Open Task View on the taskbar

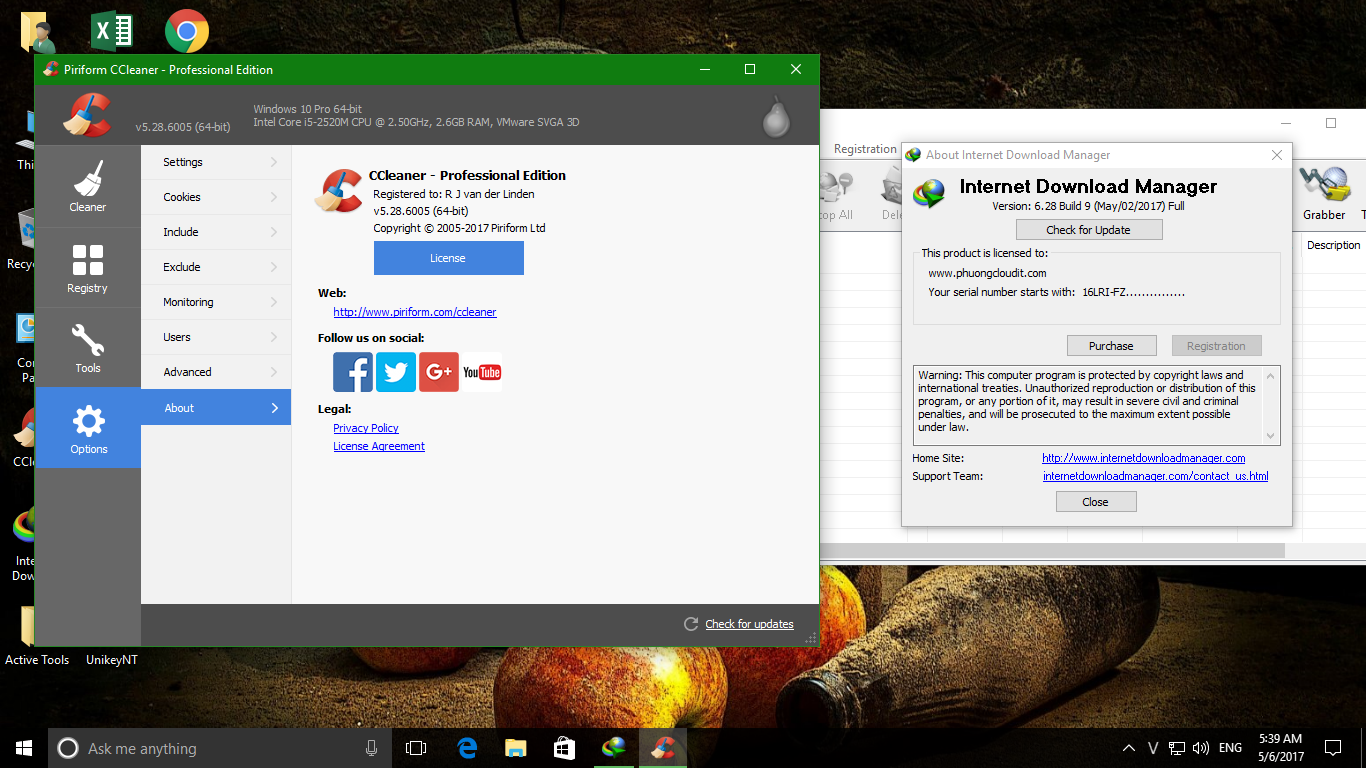(416, 748)
